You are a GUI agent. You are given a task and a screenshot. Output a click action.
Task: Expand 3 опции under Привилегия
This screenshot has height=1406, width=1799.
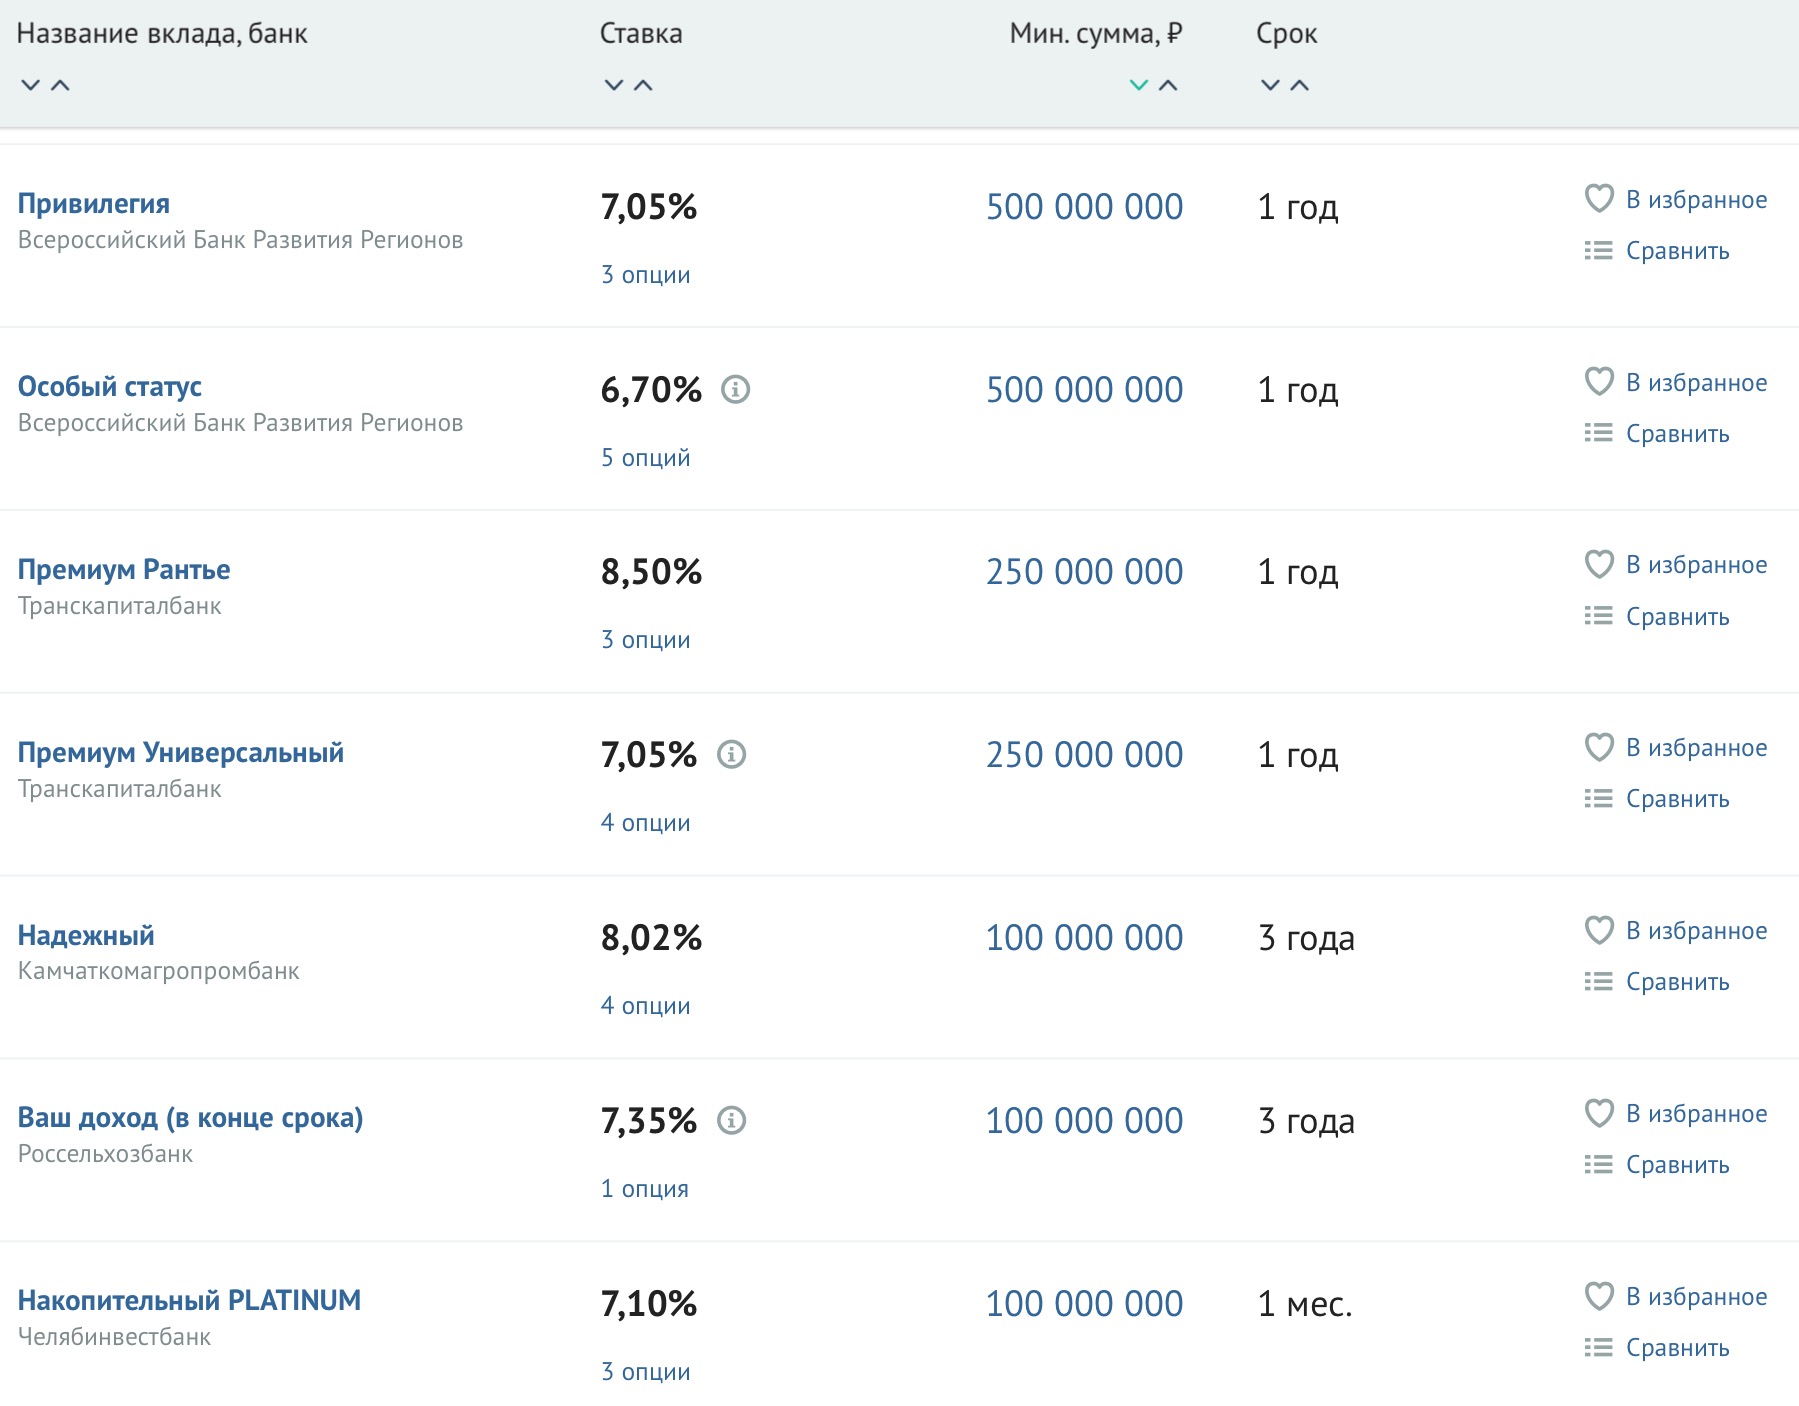(x=645, y=275)
